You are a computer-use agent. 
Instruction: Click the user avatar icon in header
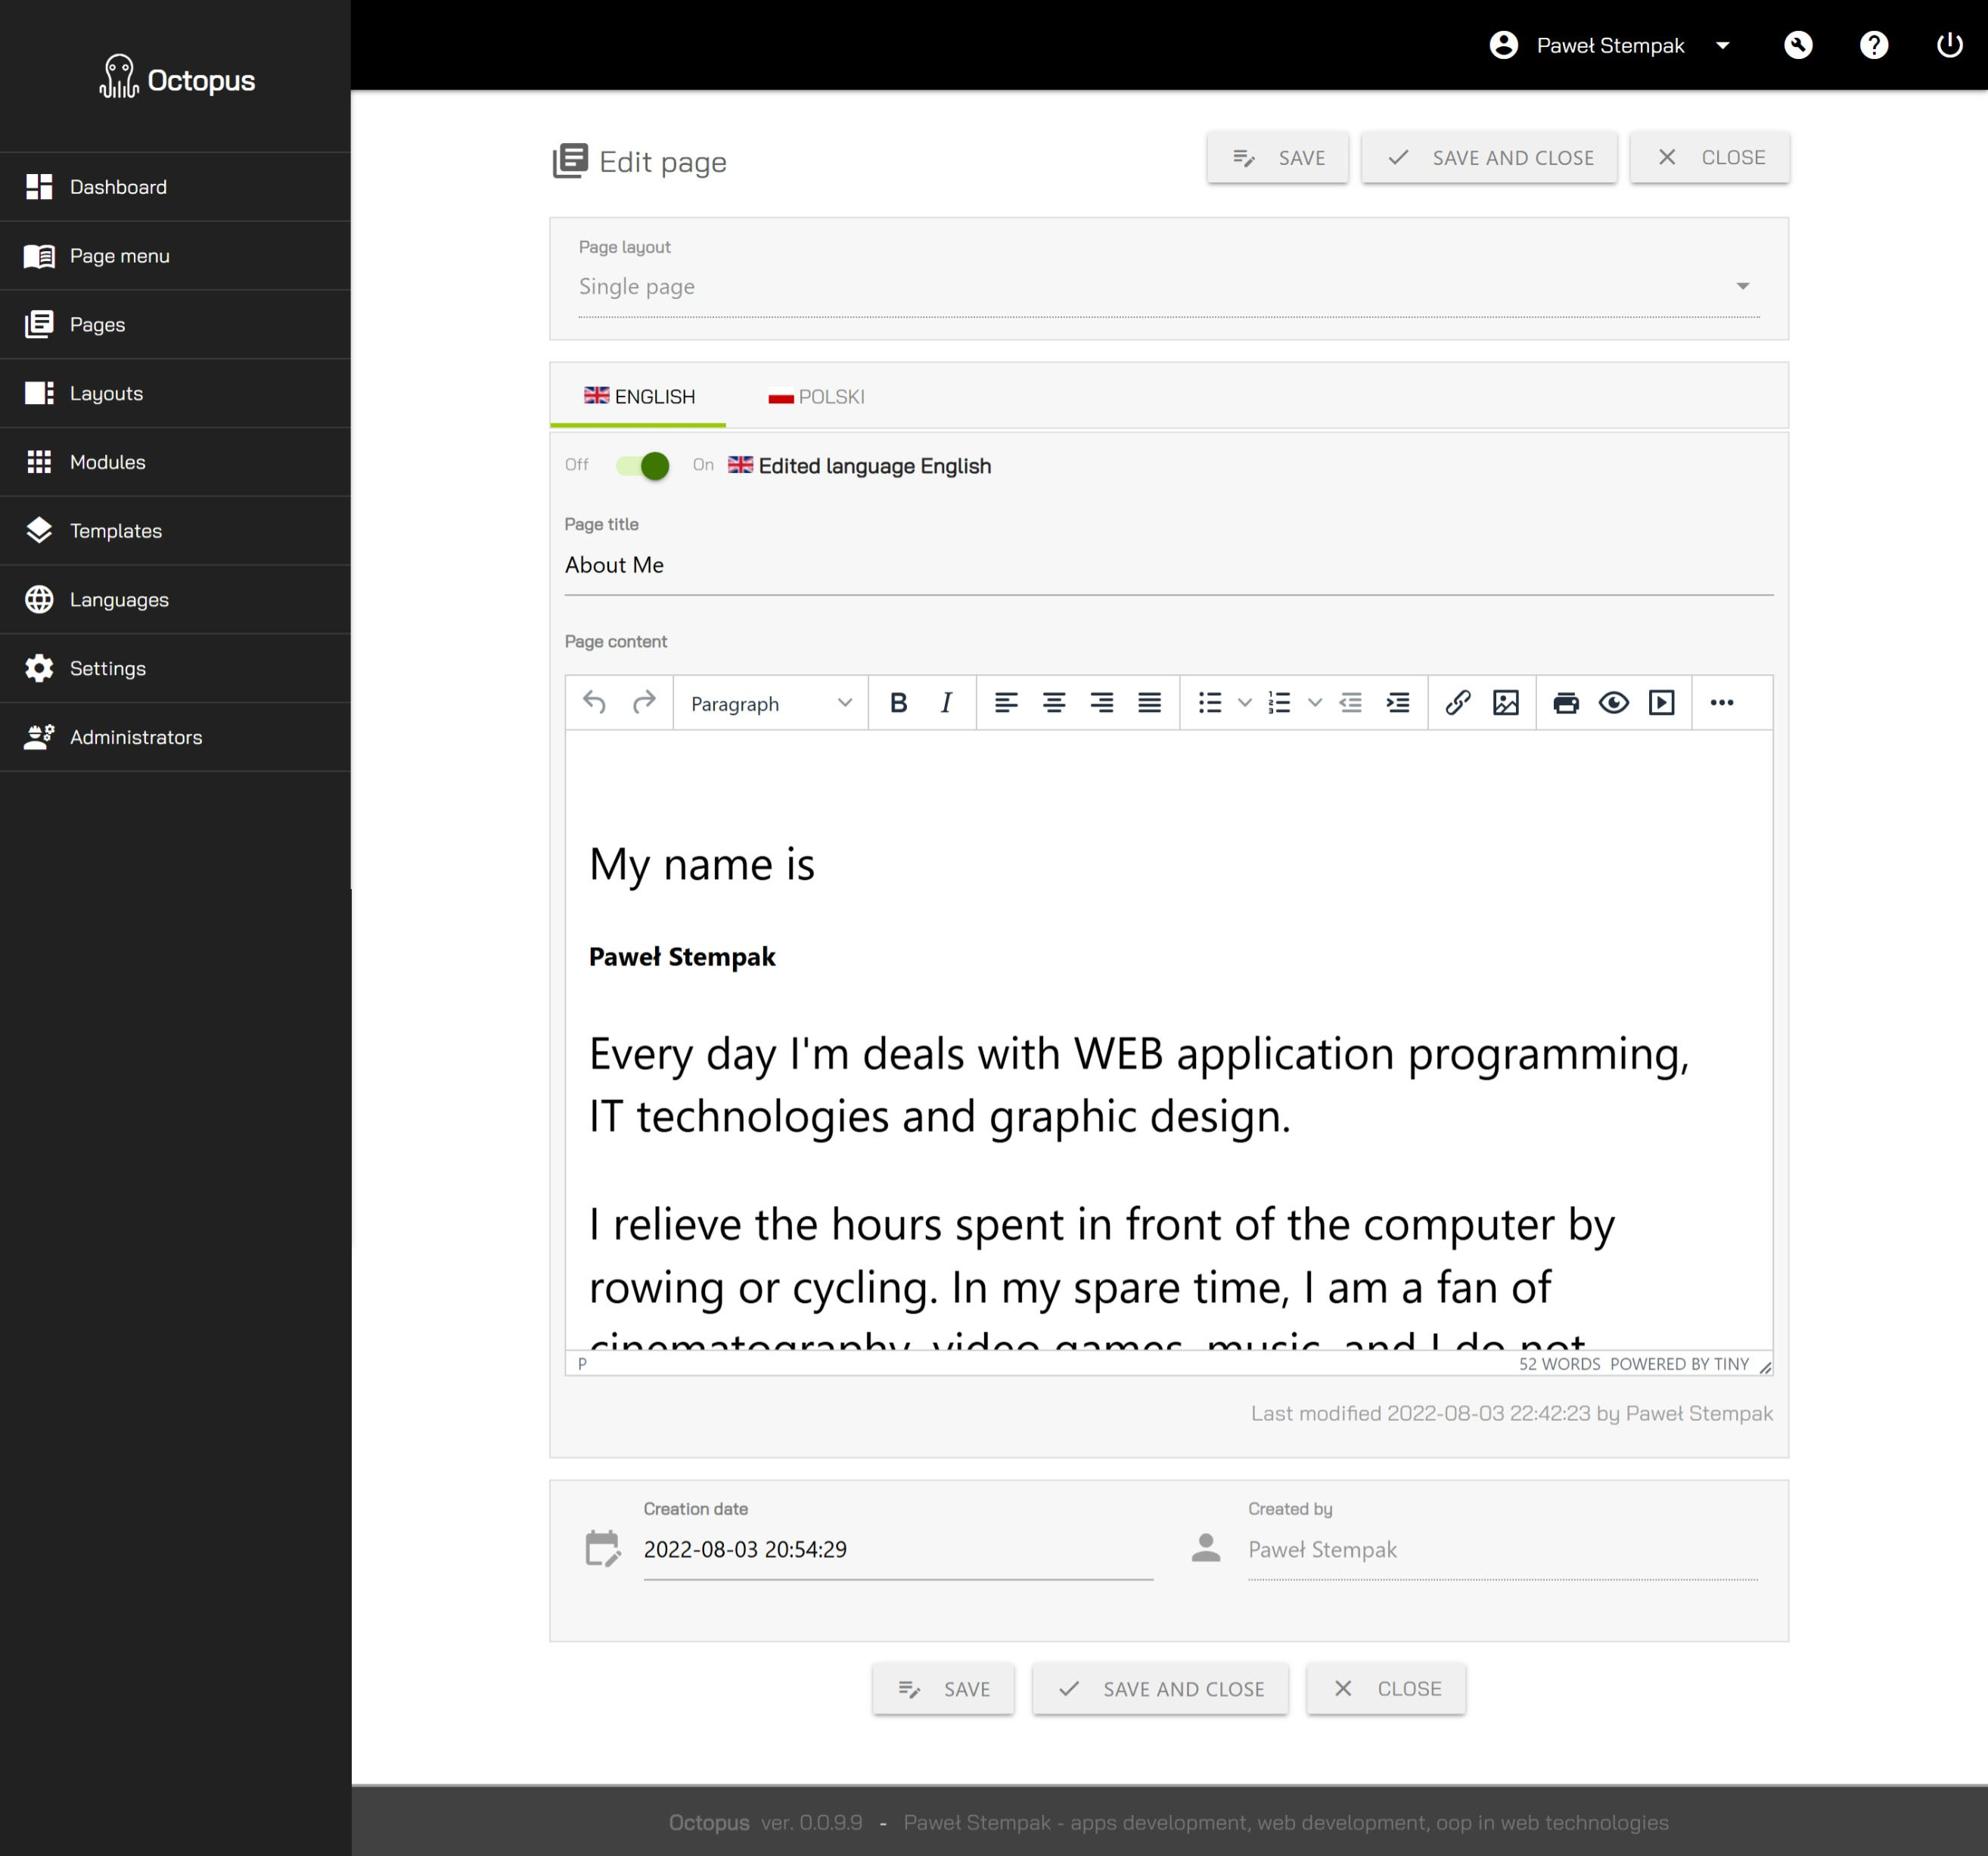click(x=1504, y=45)
